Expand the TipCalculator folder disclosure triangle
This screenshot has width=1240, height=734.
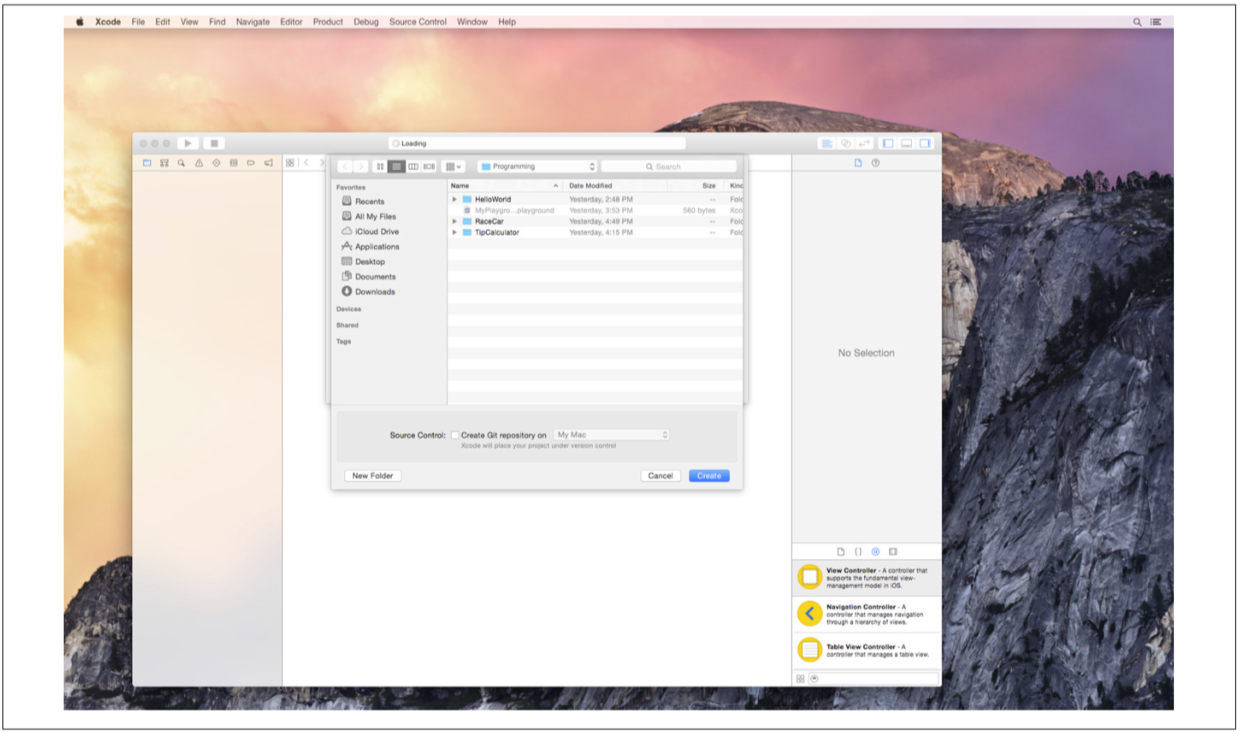pyautogui.click(x=455, y=232)
